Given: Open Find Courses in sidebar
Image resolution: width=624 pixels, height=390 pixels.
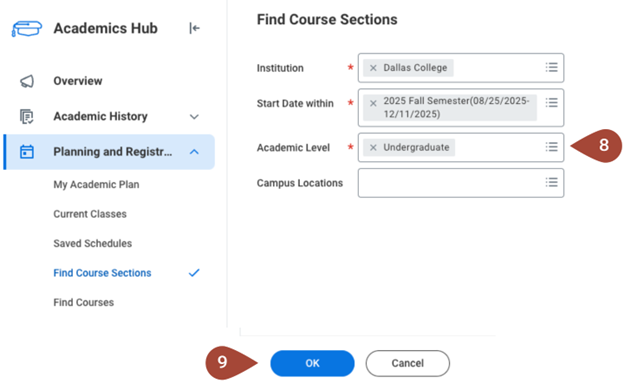Looking at the screenshot, I should click(84, 302).
